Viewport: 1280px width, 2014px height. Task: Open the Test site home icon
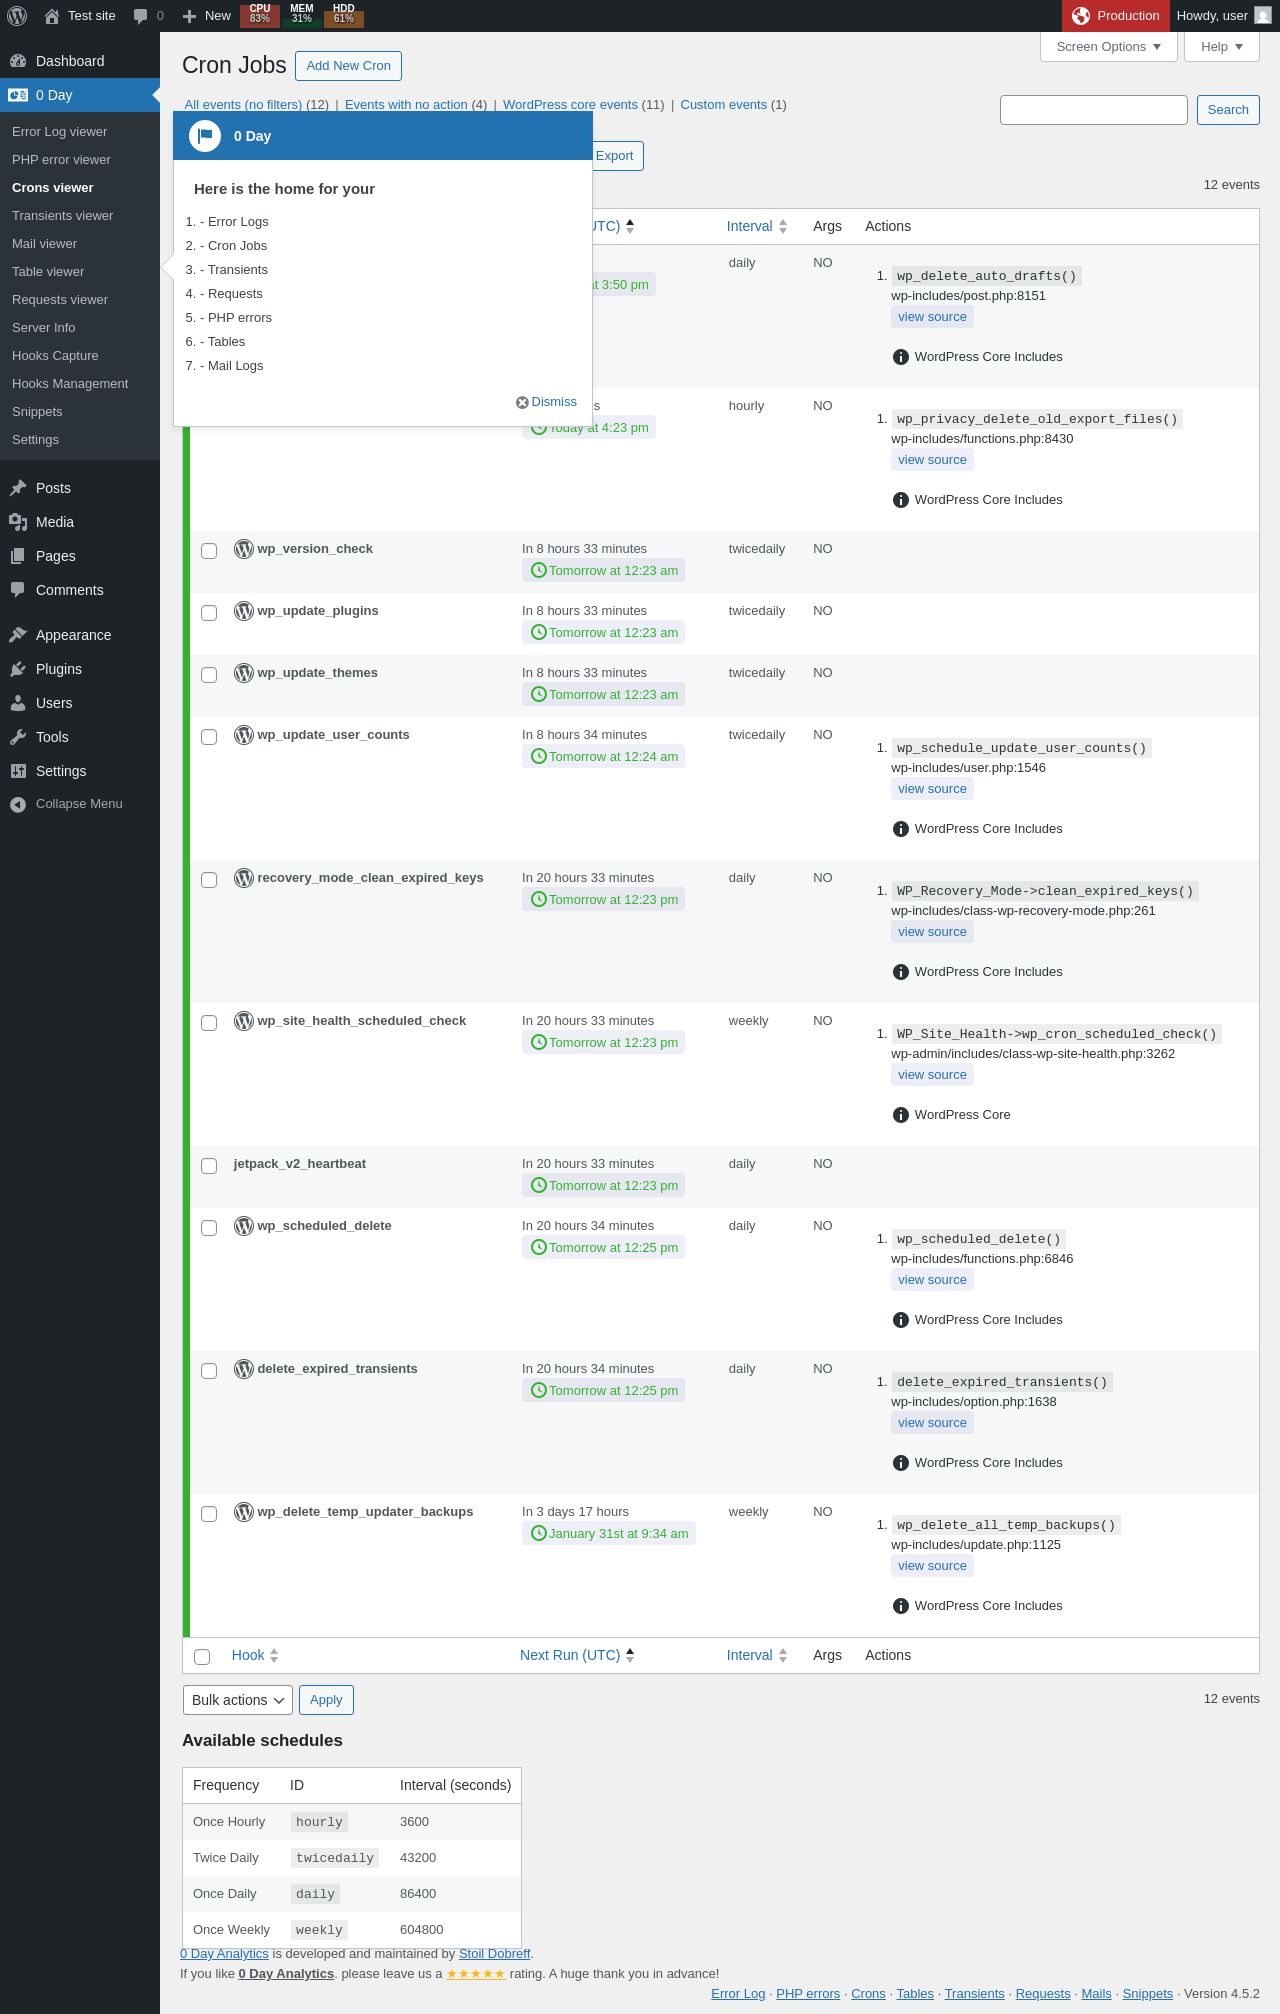pos(52,16)
